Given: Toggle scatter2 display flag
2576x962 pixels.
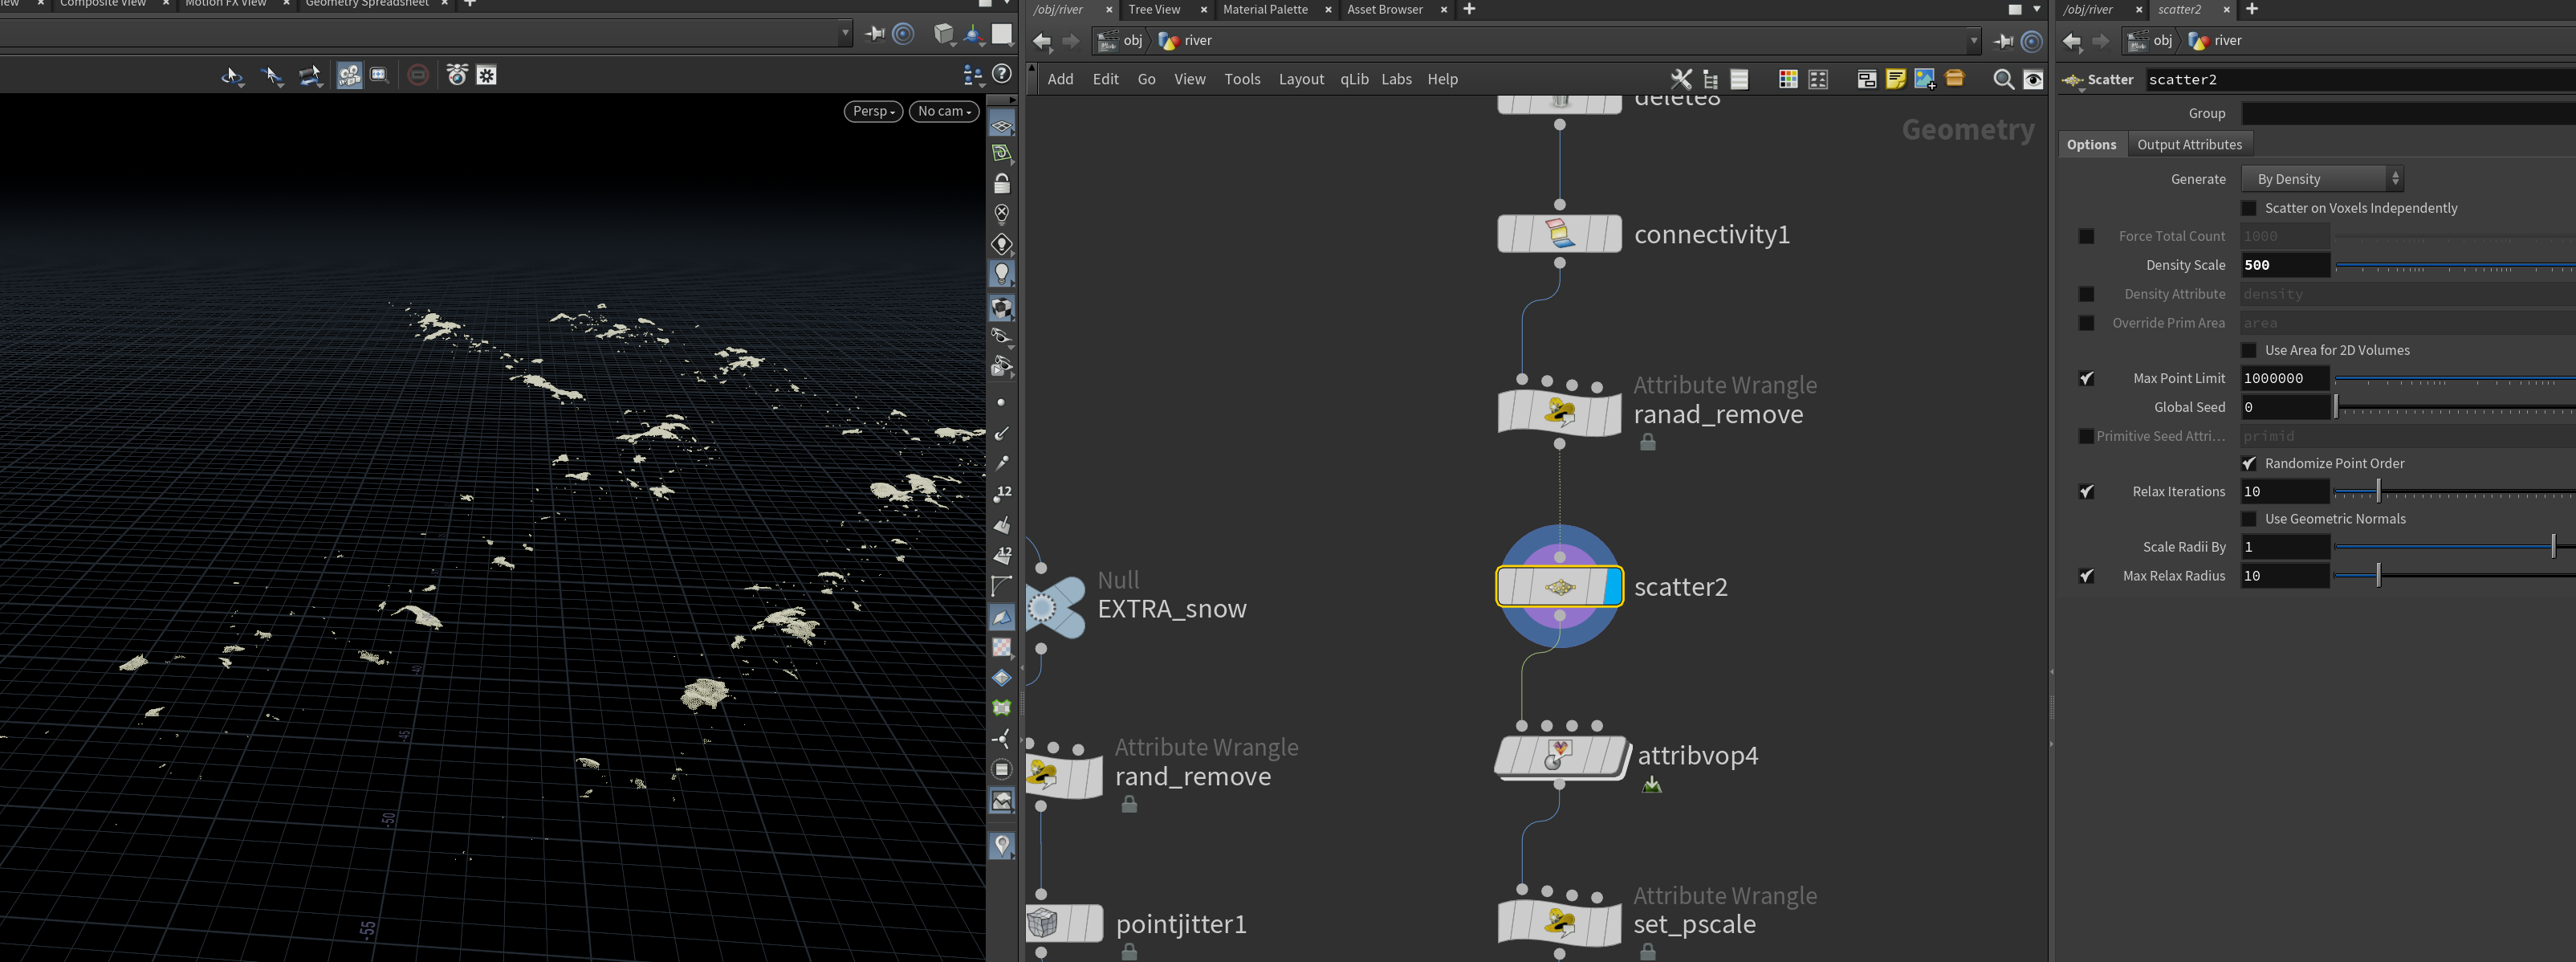Looking at the screenshot, I should pyautogui.click(x=1611, y=587).
